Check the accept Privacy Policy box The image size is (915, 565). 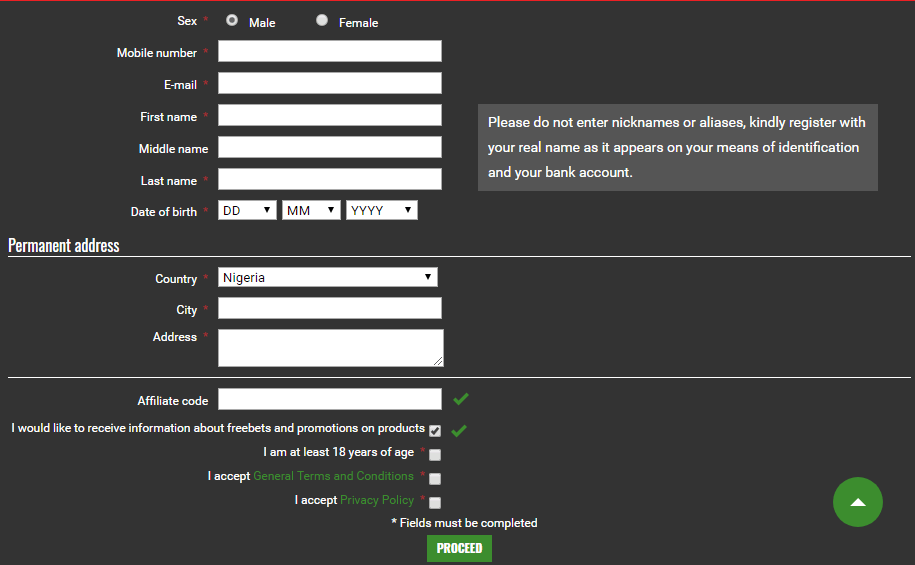pyautogui.click(x=435, y=503)
